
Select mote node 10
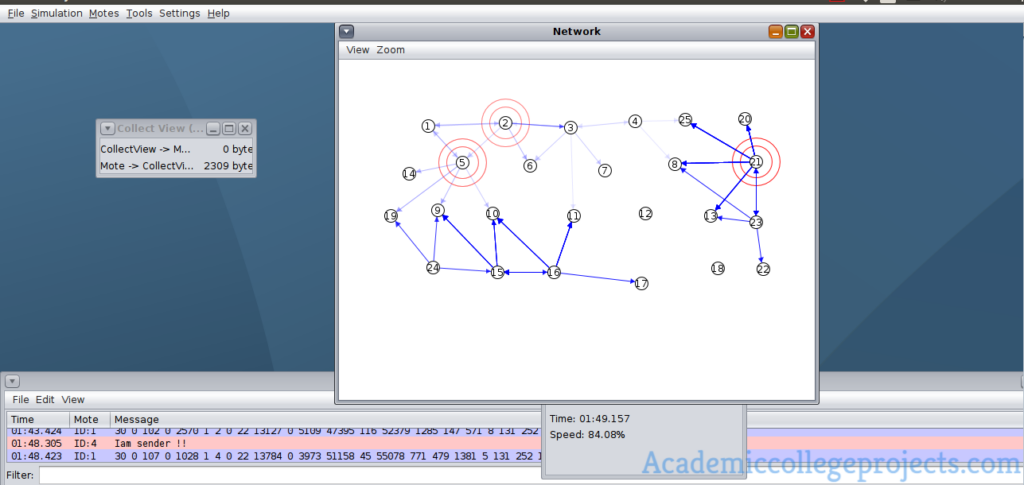click(492, 213)
